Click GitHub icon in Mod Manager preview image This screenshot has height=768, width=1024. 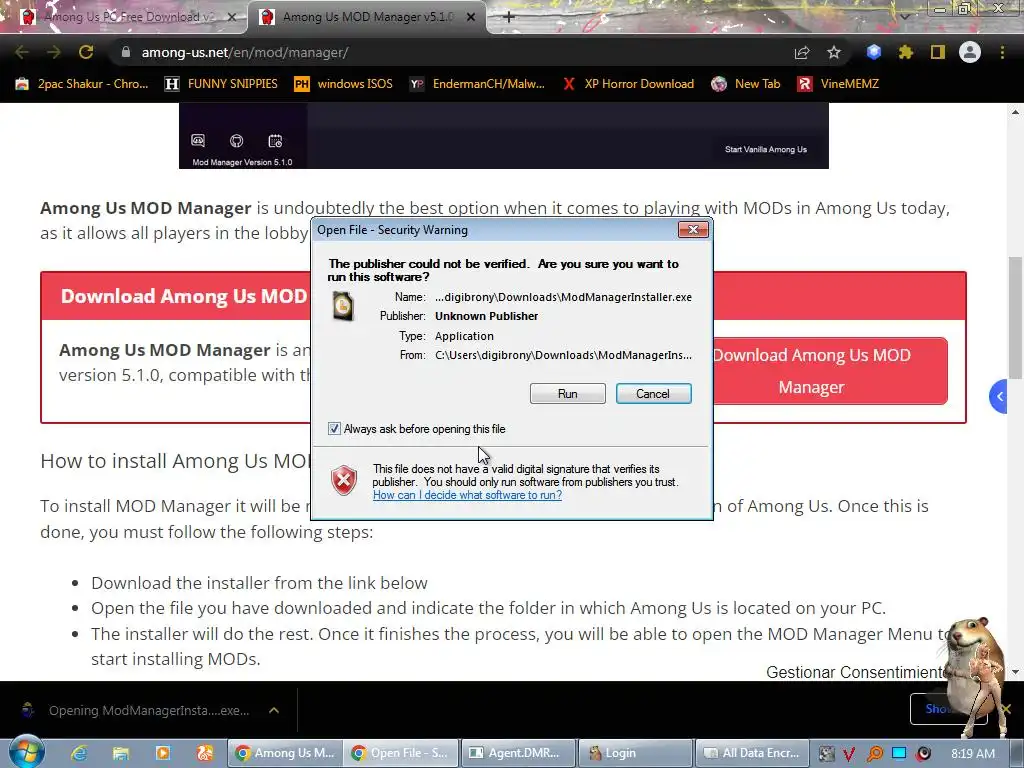(236, 140)
